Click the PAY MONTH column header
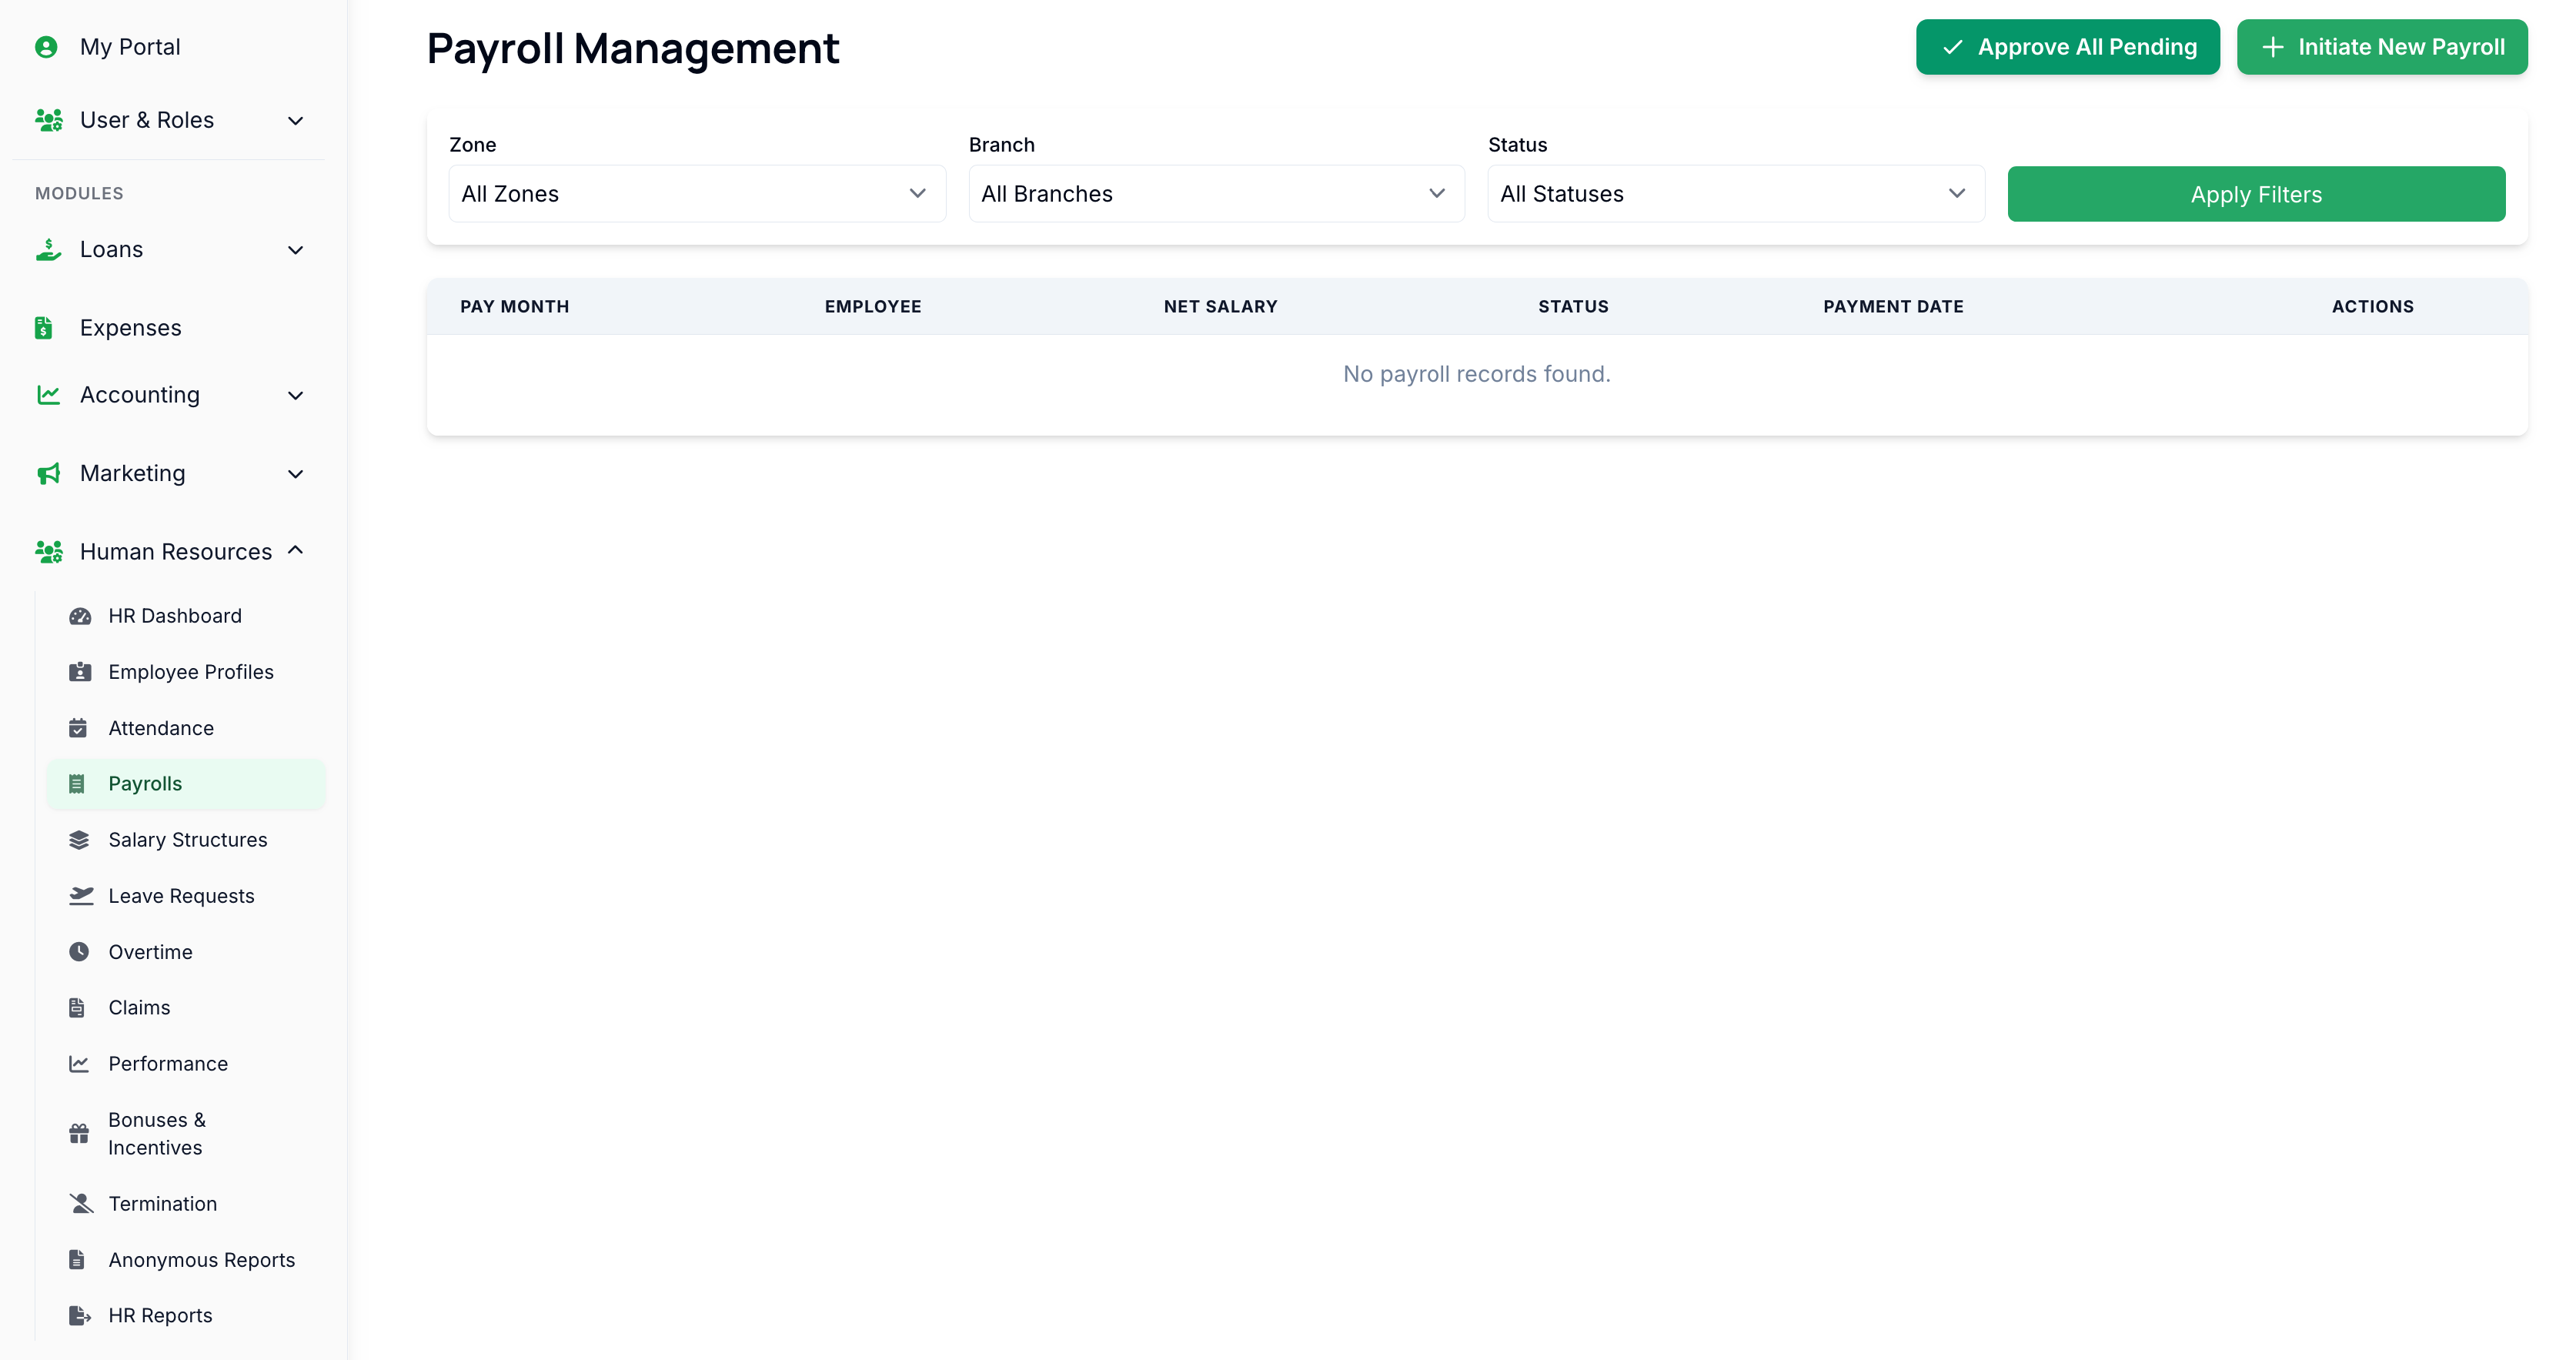The image size is (2576, 1360). (x=515, y=307)
